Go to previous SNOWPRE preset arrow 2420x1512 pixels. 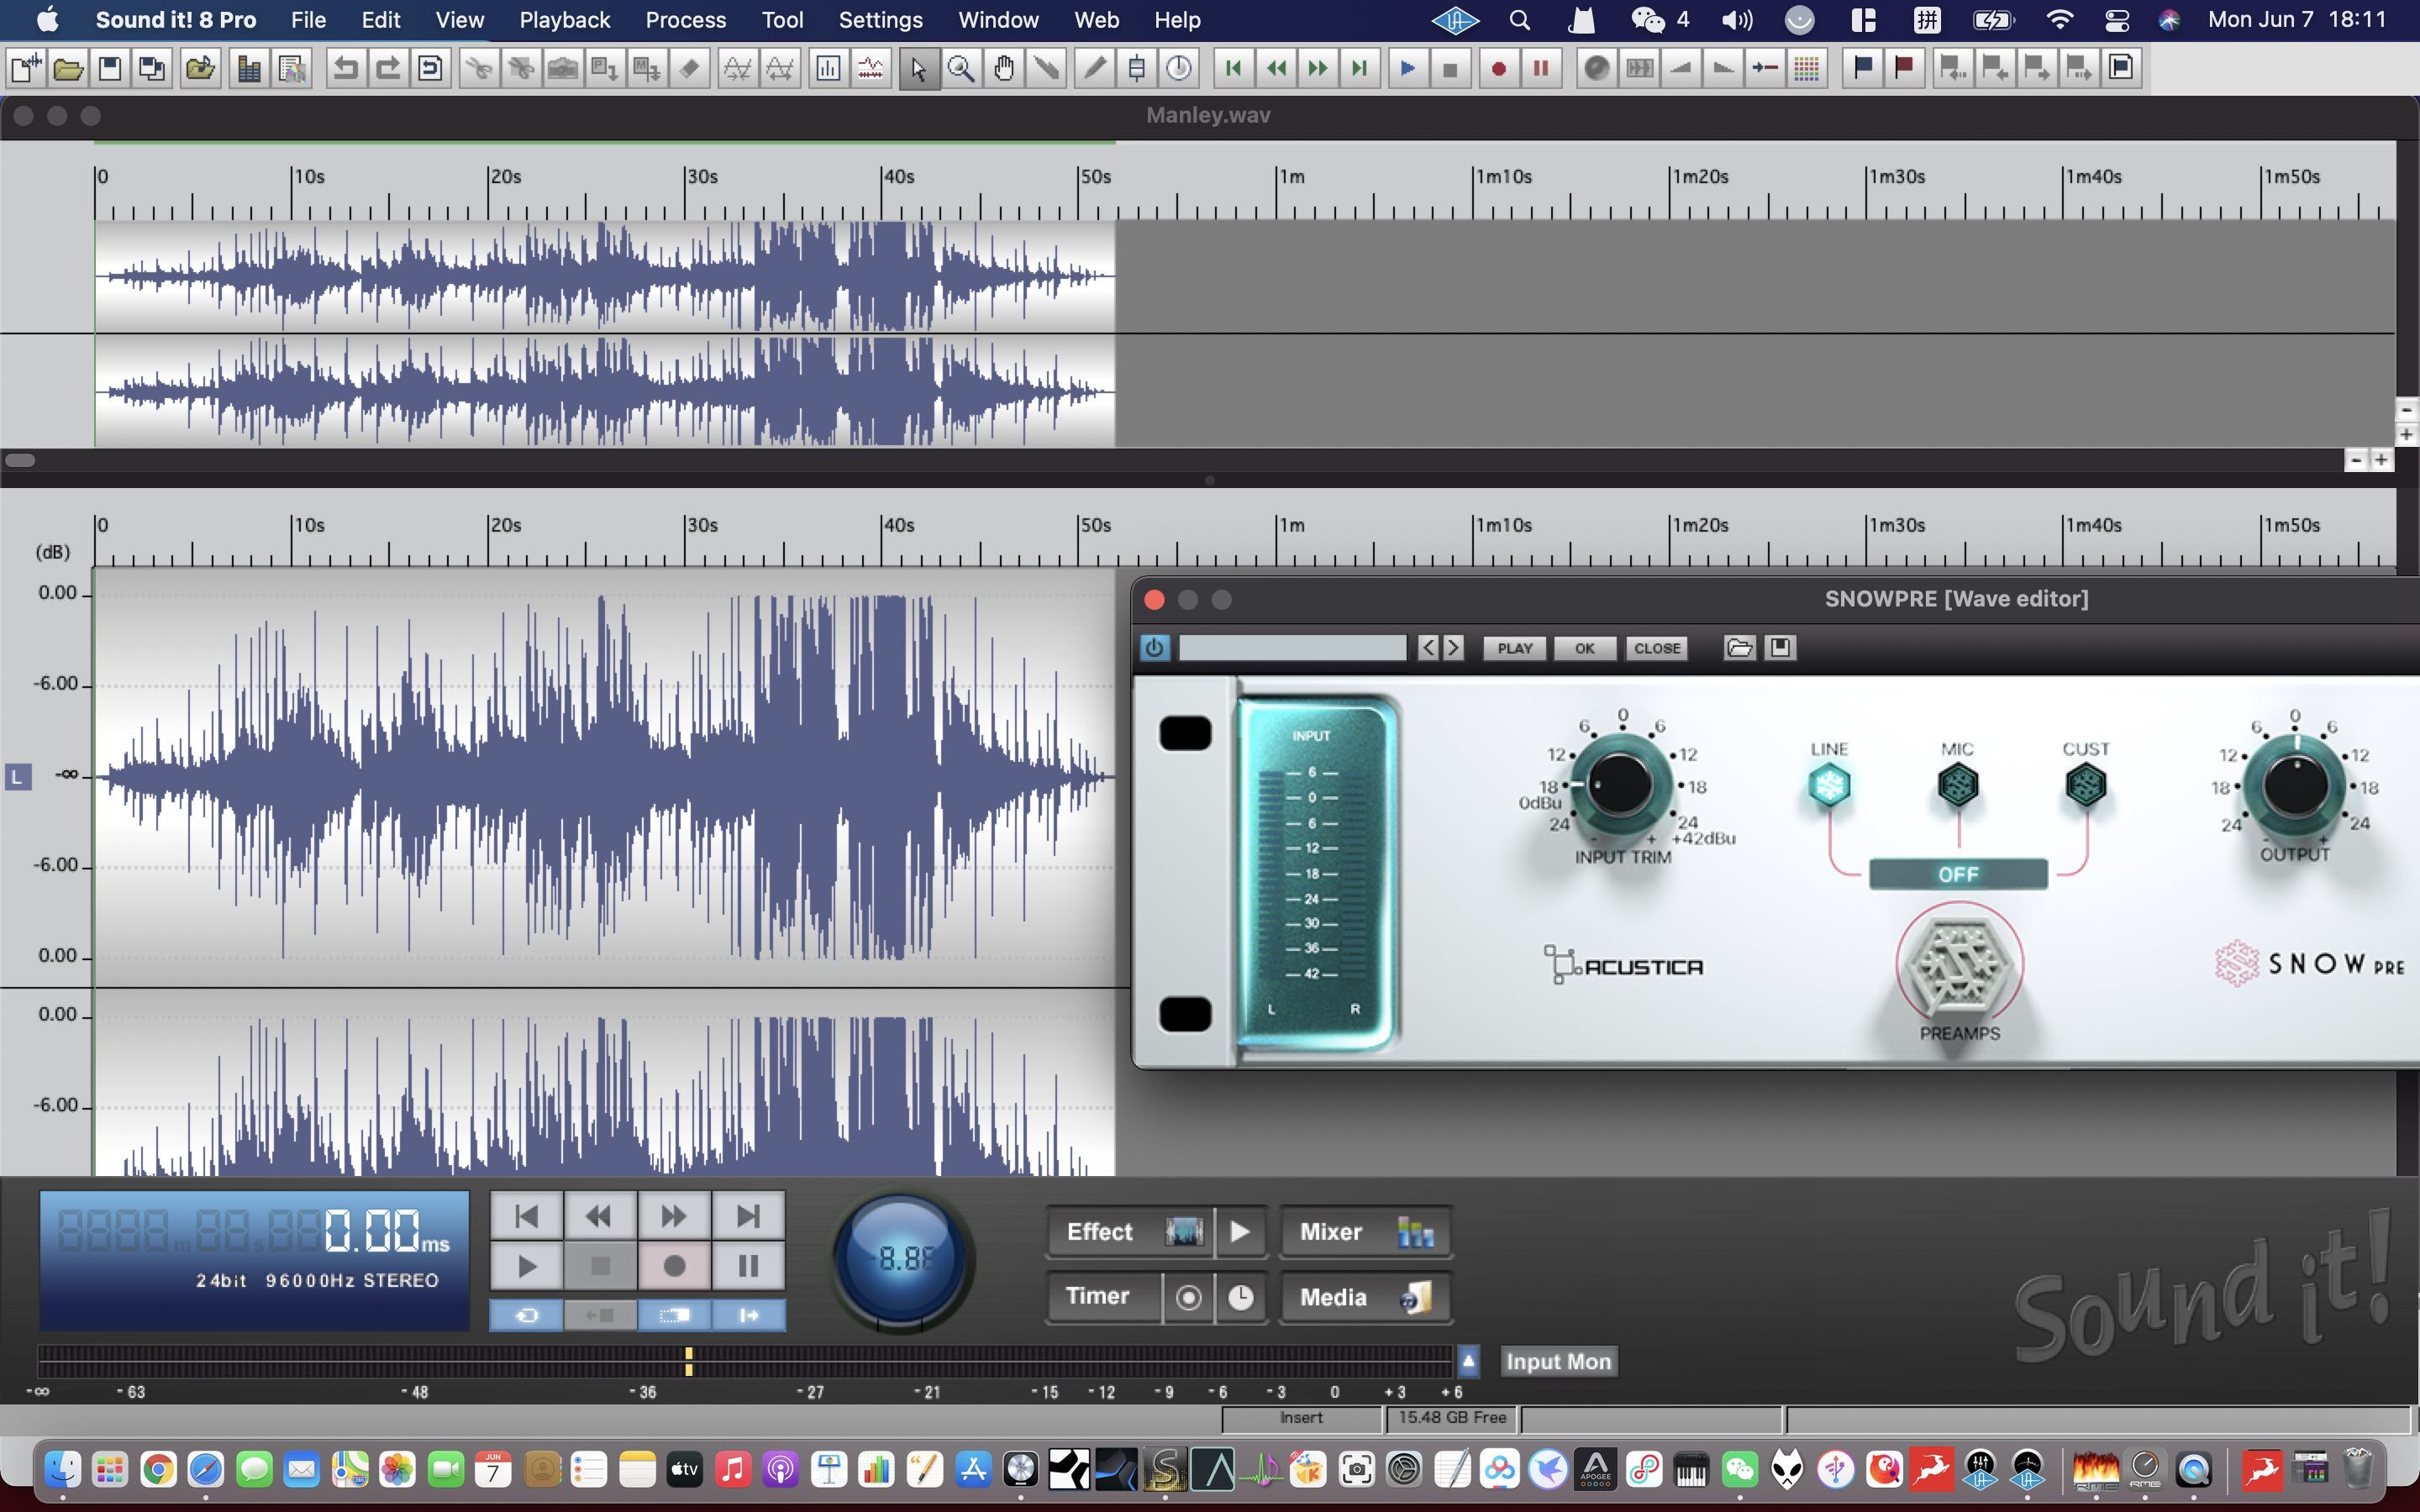[1429, 648]
